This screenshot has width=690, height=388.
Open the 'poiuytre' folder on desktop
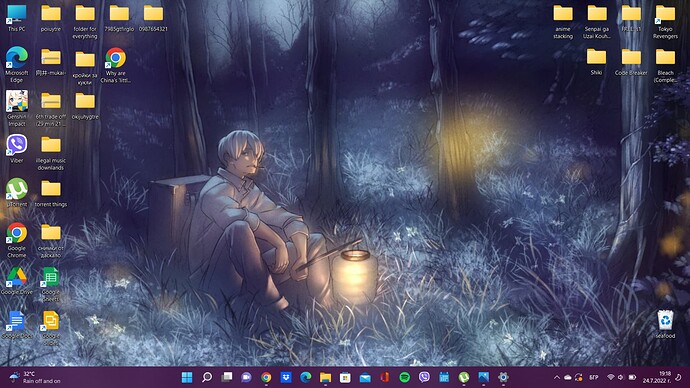point(51,18)
